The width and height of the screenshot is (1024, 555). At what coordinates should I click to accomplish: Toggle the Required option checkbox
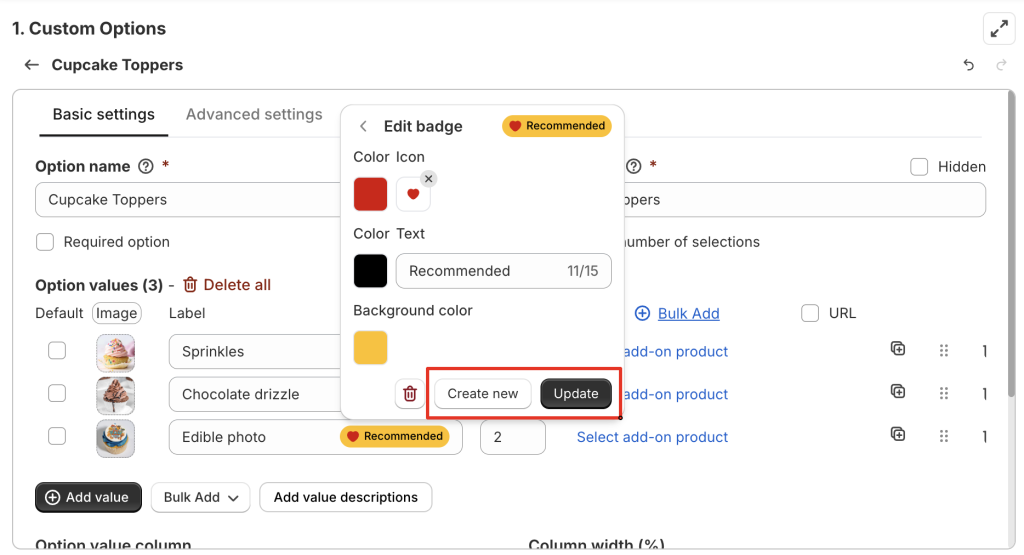tap(45, 242)
